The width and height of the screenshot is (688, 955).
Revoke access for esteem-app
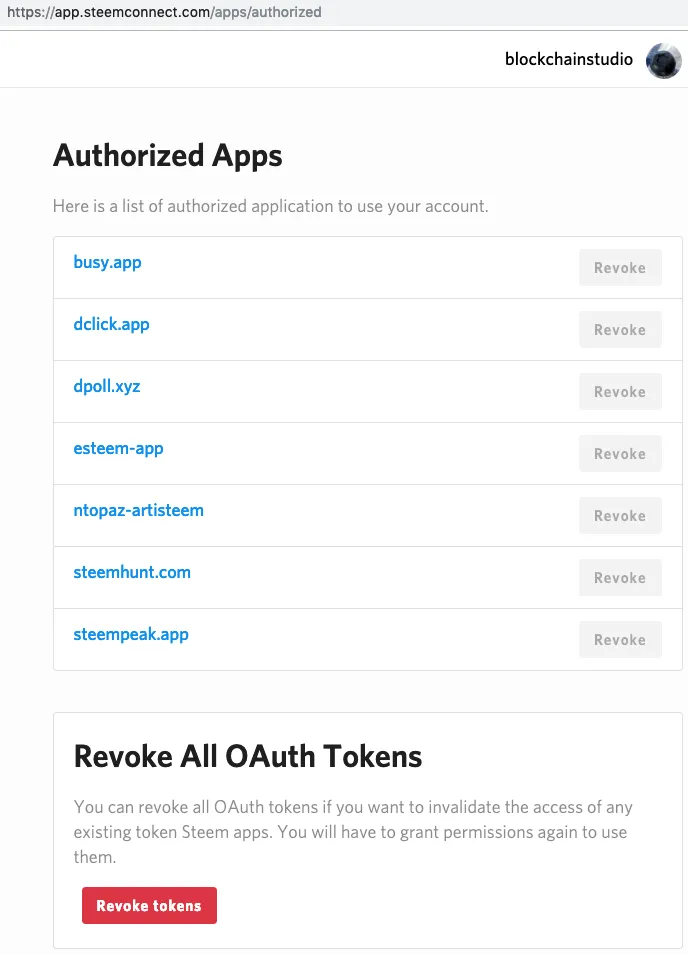620,454
